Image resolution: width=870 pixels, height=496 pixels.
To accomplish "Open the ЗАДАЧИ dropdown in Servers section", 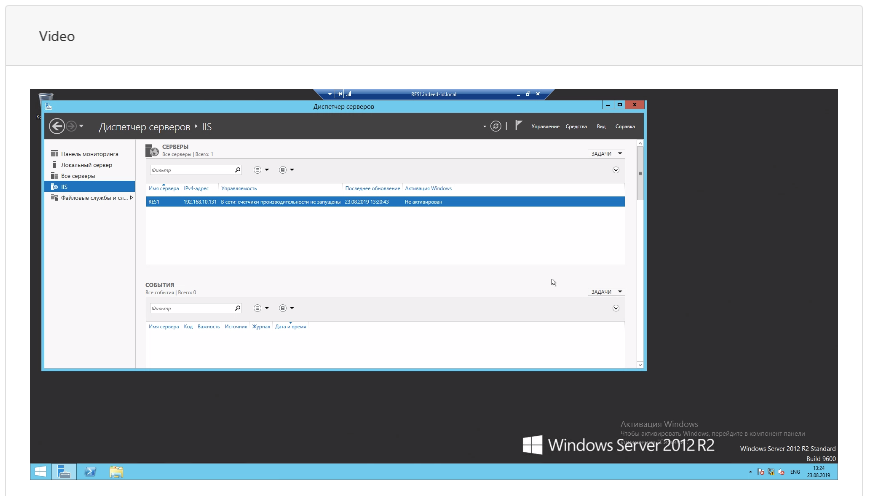I will tap(606, 154).
